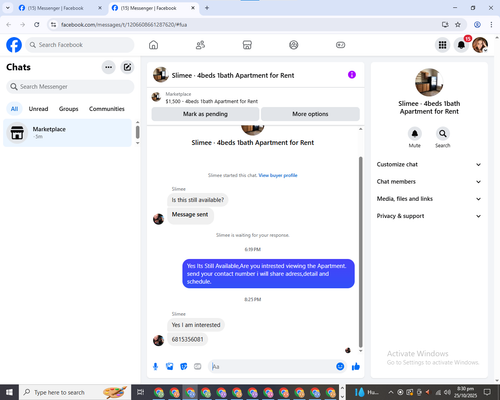Open the Facebook home logo
500x400 pixels.
[x=14, y=45]
